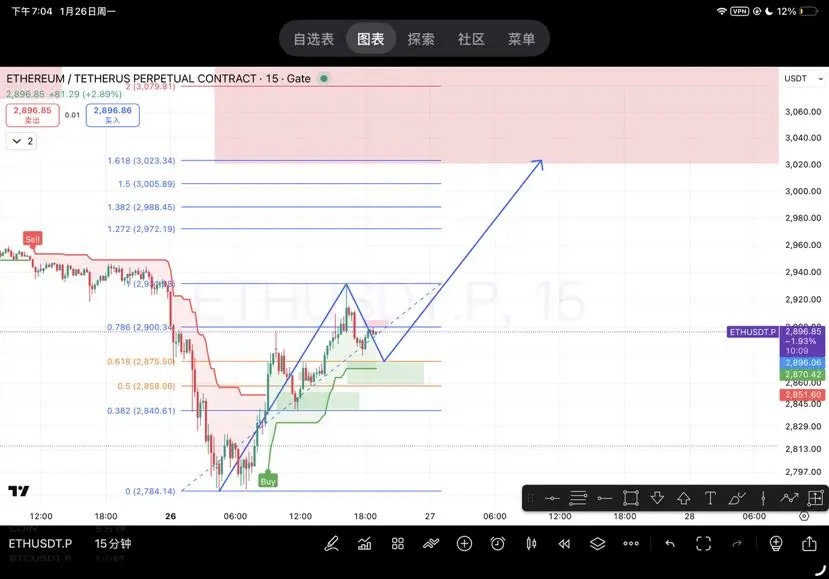This screenshot has width=829, height=579.
Task: Create an alert with alarm clock icon
Action: (498, 544)
